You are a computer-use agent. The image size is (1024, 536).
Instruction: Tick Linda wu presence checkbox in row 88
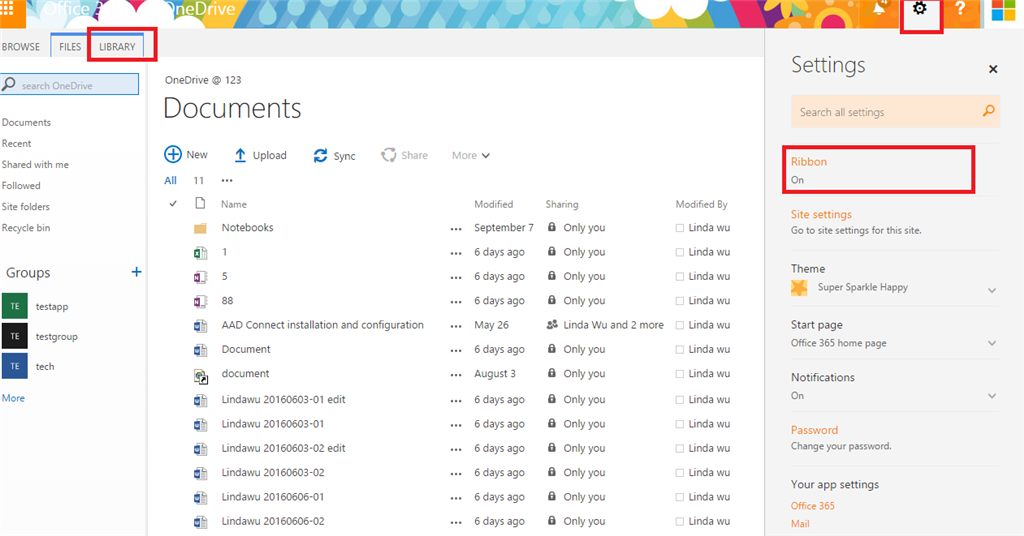point(680,301)
